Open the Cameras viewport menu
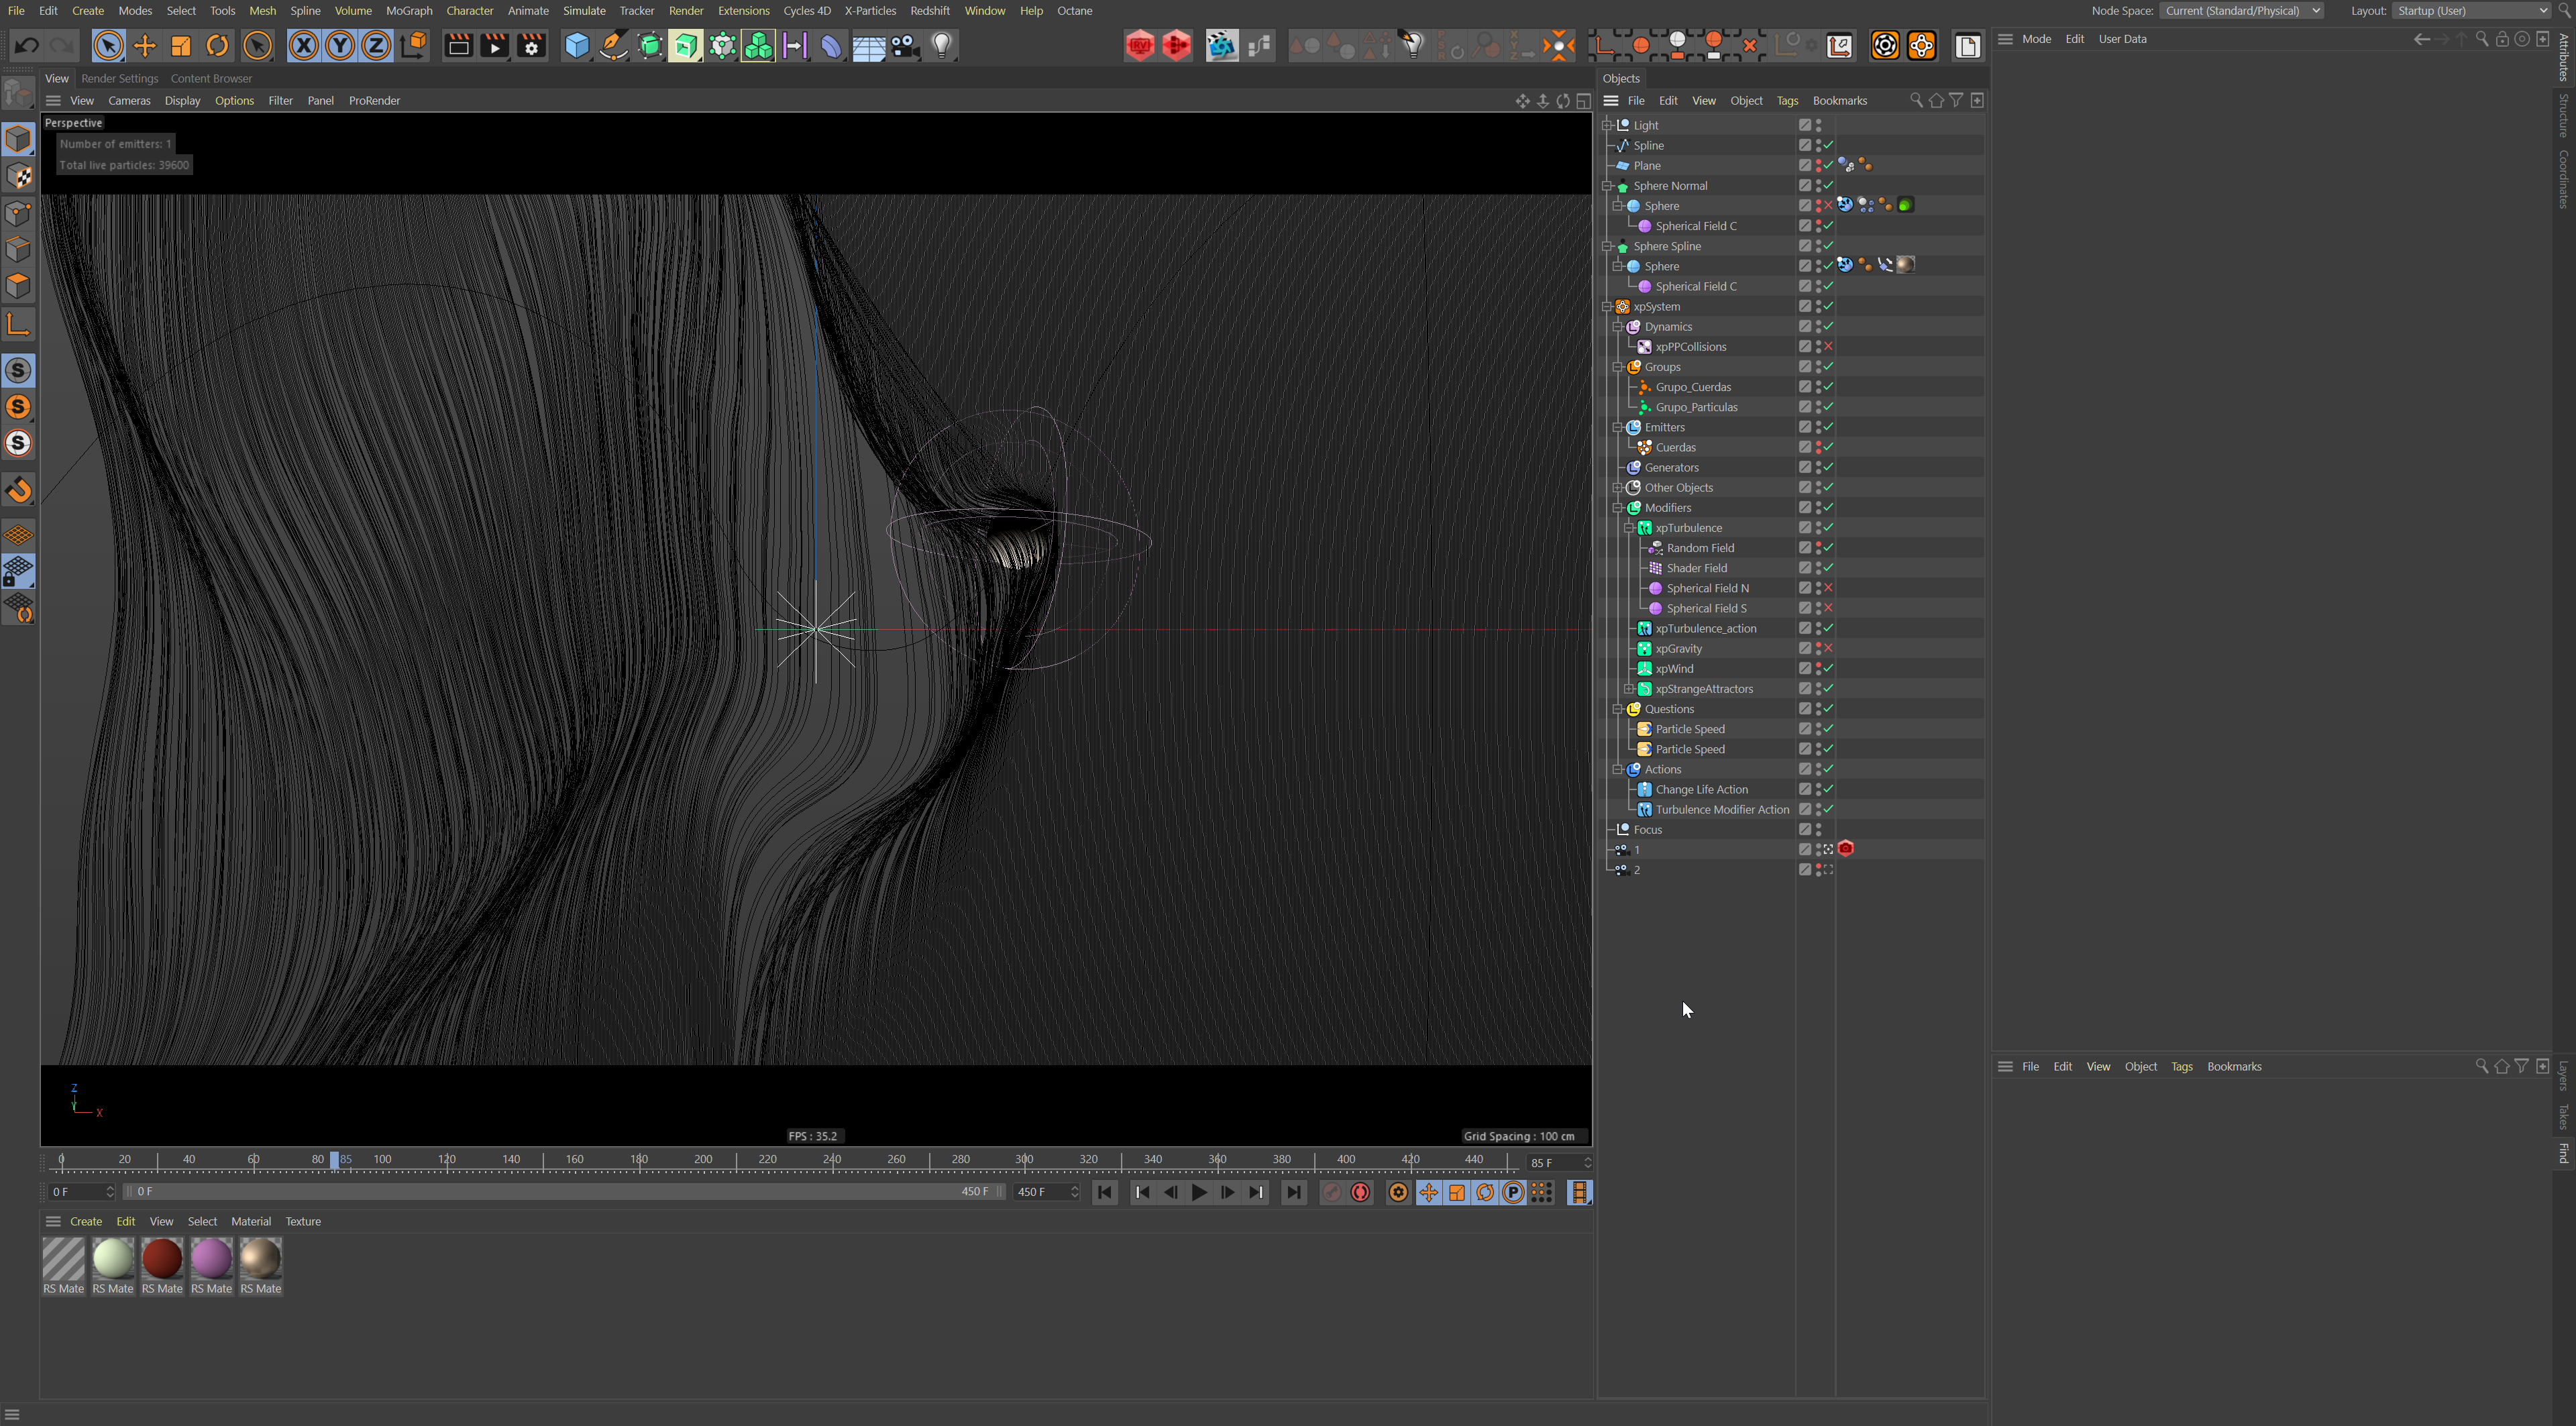 [x=129, y=101]
